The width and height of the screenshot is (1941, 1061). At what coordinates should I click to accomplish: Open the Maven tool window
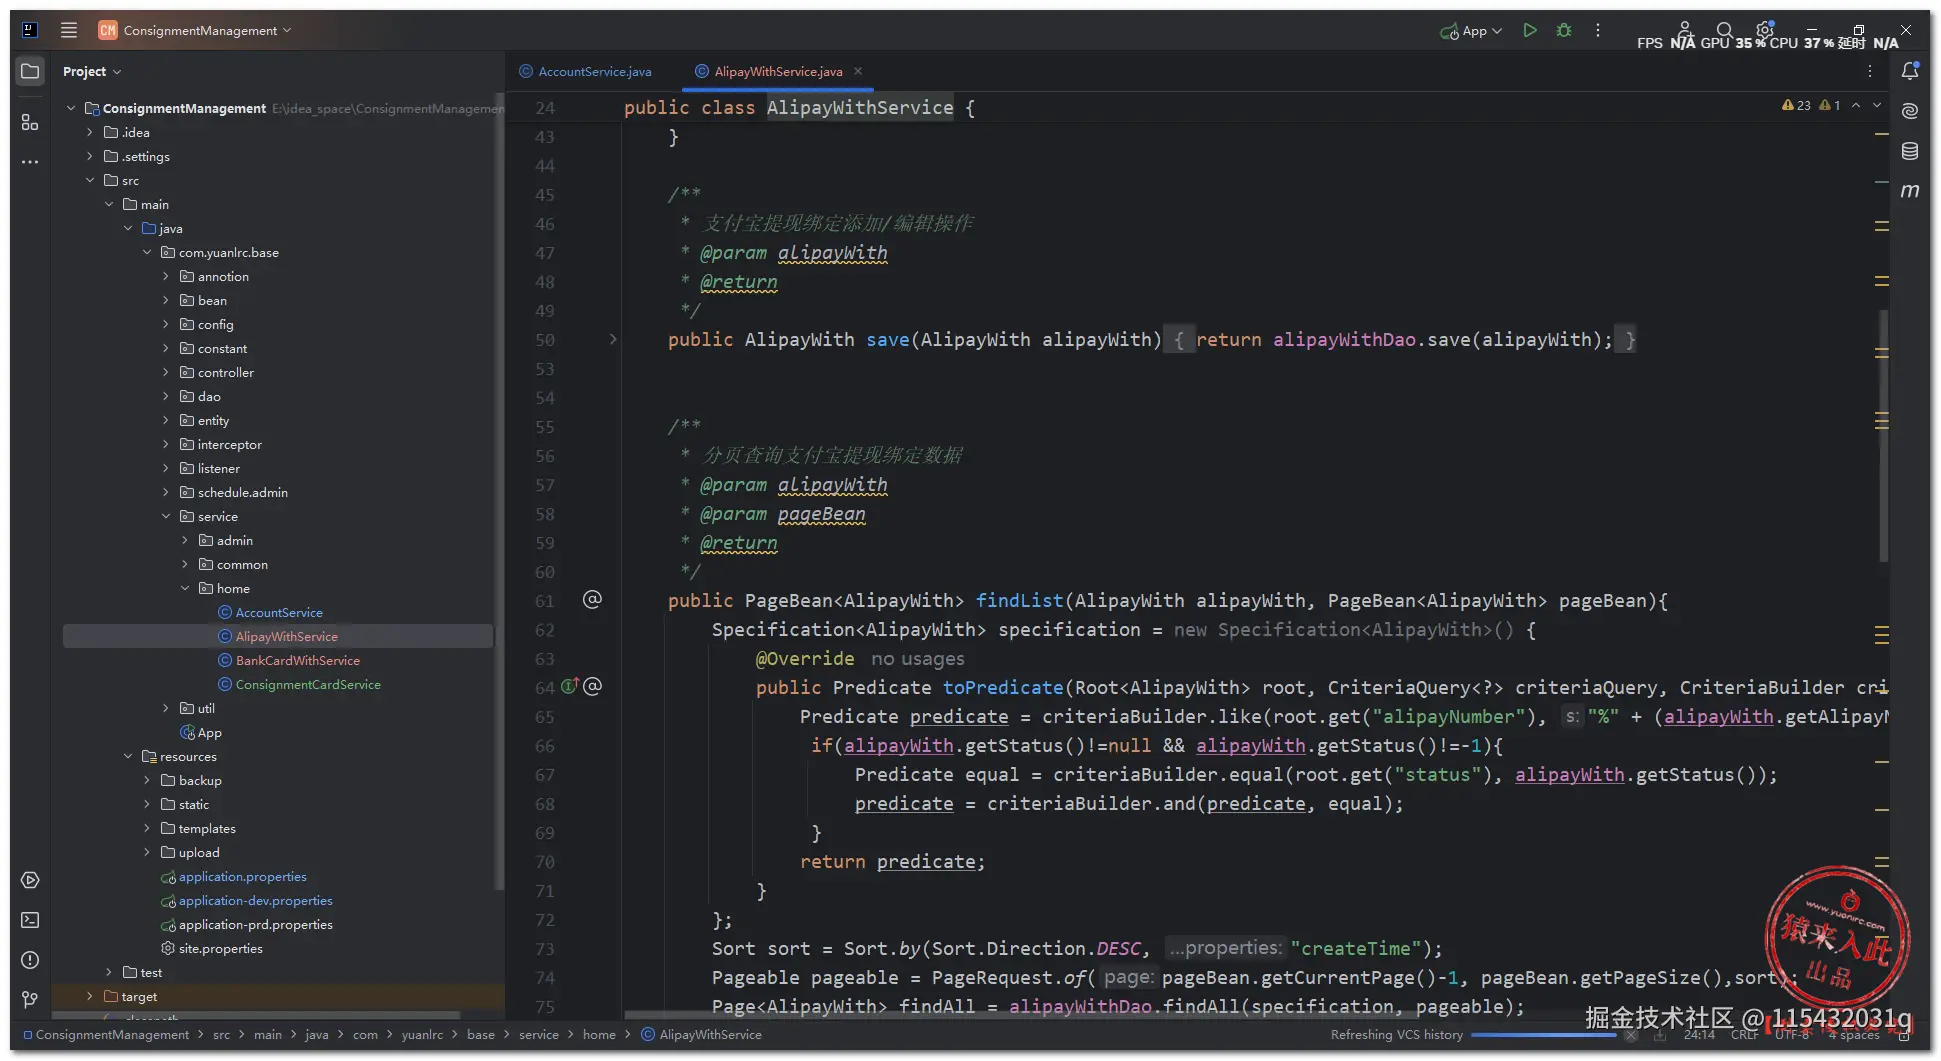[1910, 190]
